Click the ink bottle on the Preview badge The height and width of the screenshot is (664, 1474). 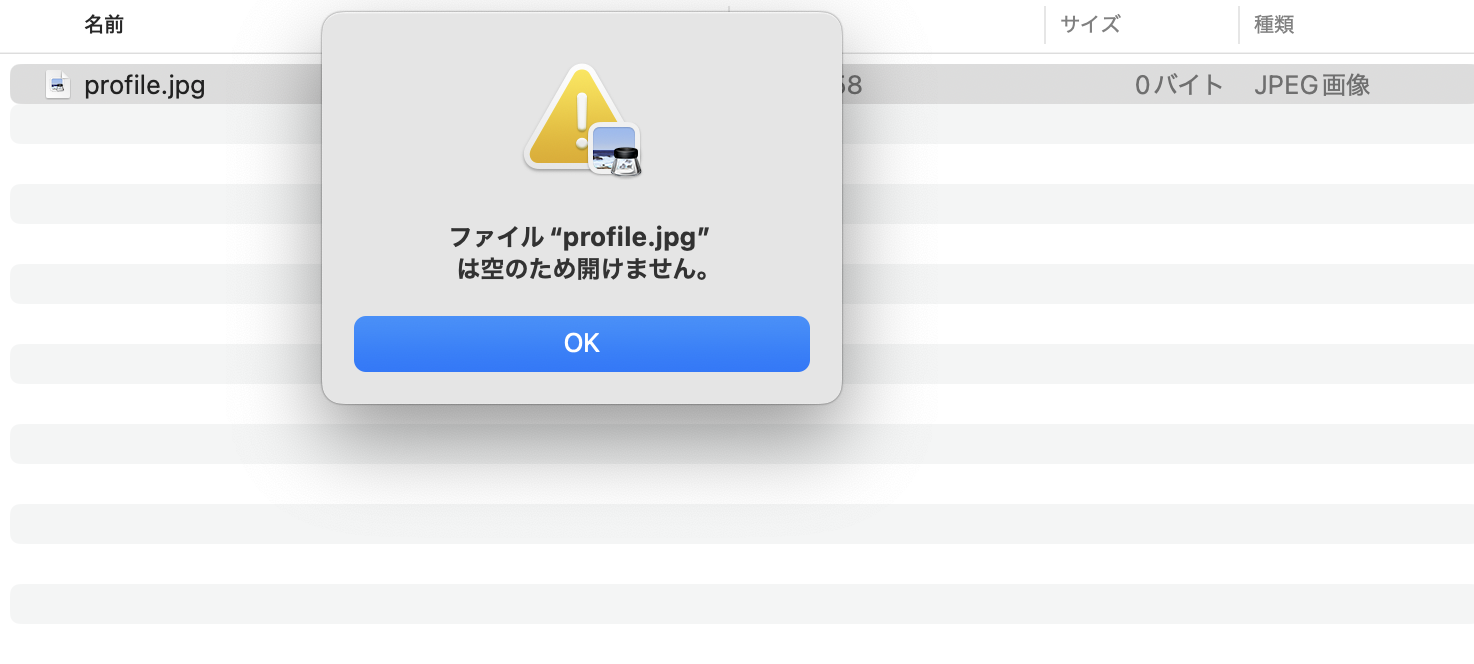(x=624, y=160)
